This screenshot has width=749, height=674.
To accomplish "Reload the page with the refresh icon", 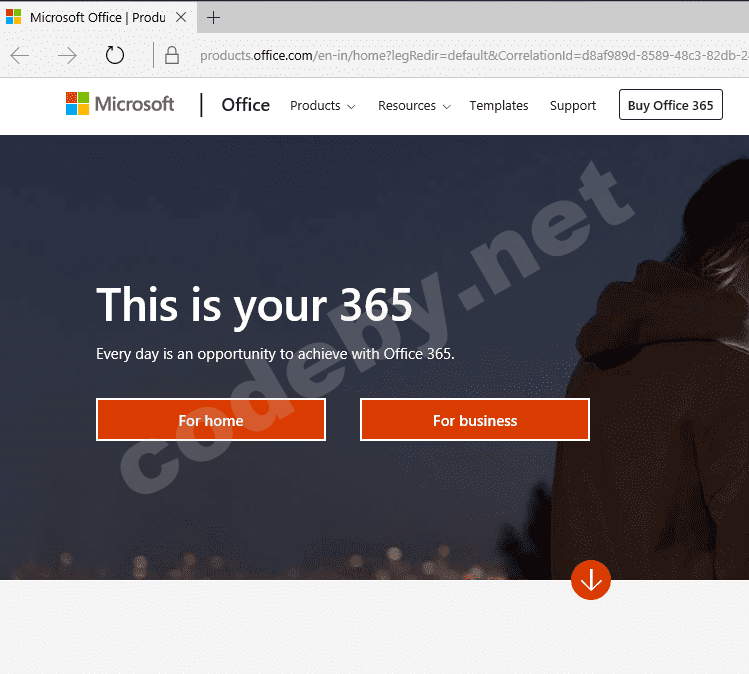I will point(115,55).
